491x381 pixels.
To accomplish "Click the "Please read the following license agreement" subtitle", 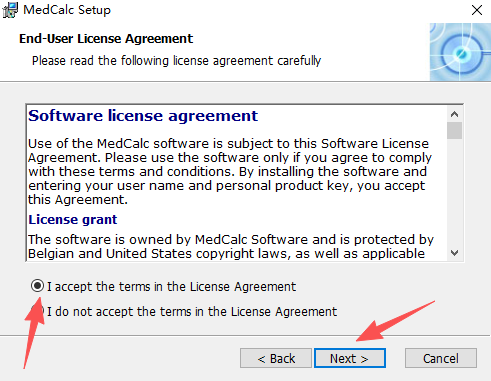I will tap(176, 61).
